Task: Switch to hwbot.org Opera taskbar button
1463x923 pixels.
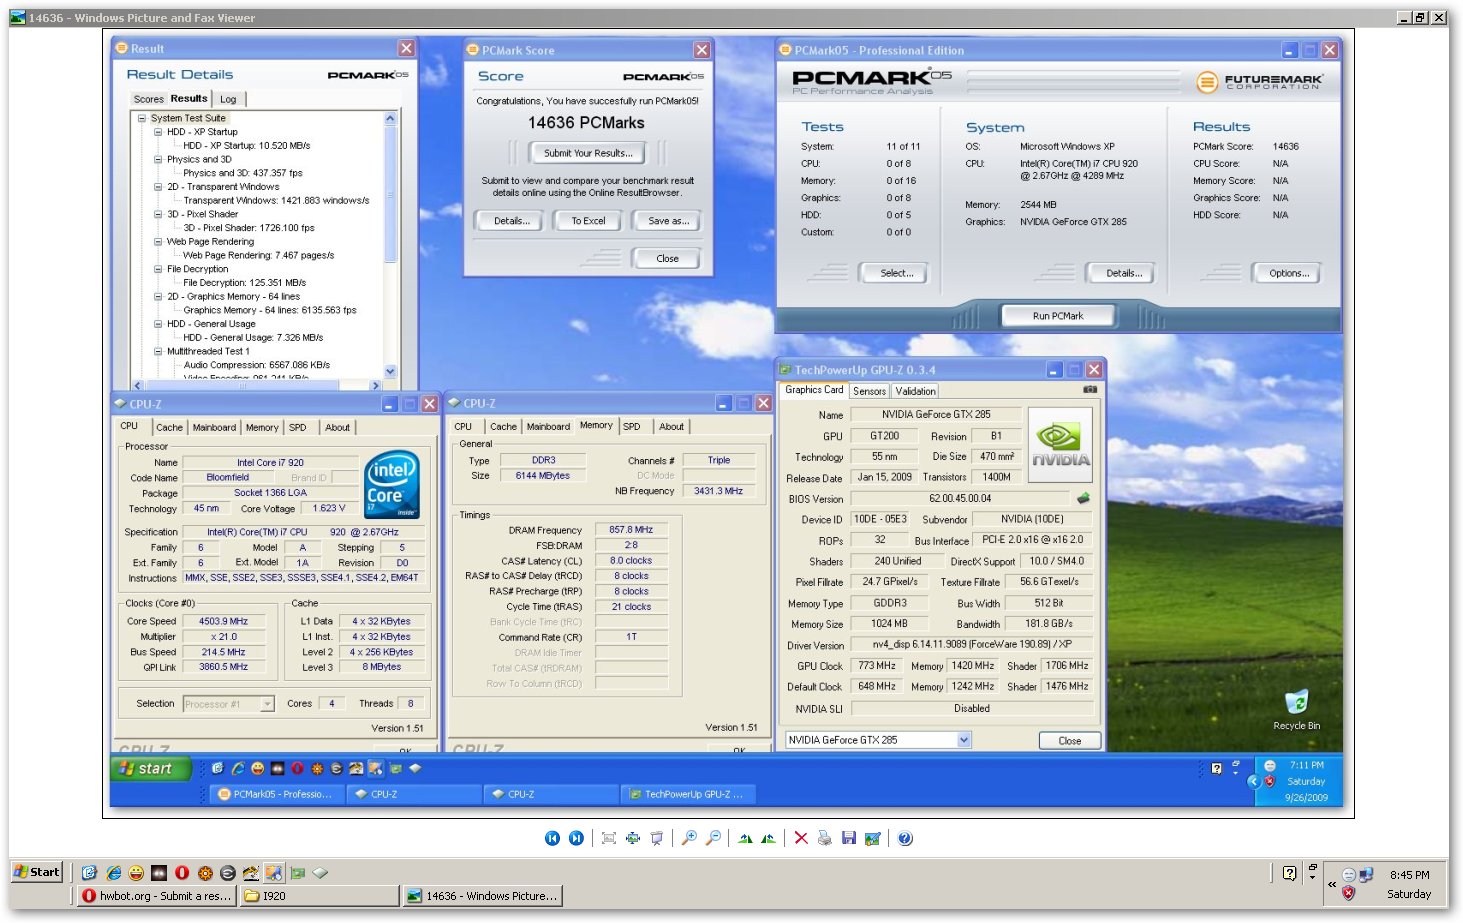Action: [157, 896]
